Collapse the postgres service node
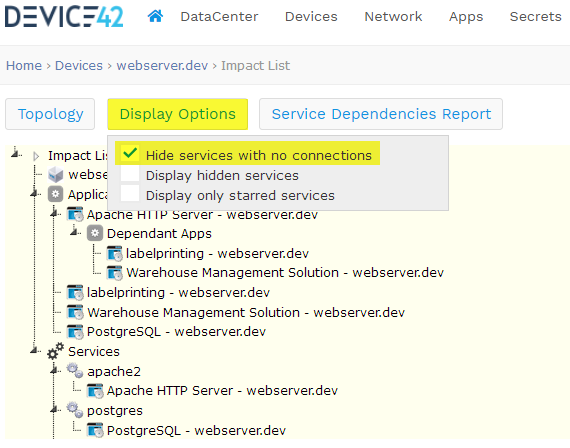The height and width of the screenshot is (448, 570). pyautogui.click(x=55, y=409)
